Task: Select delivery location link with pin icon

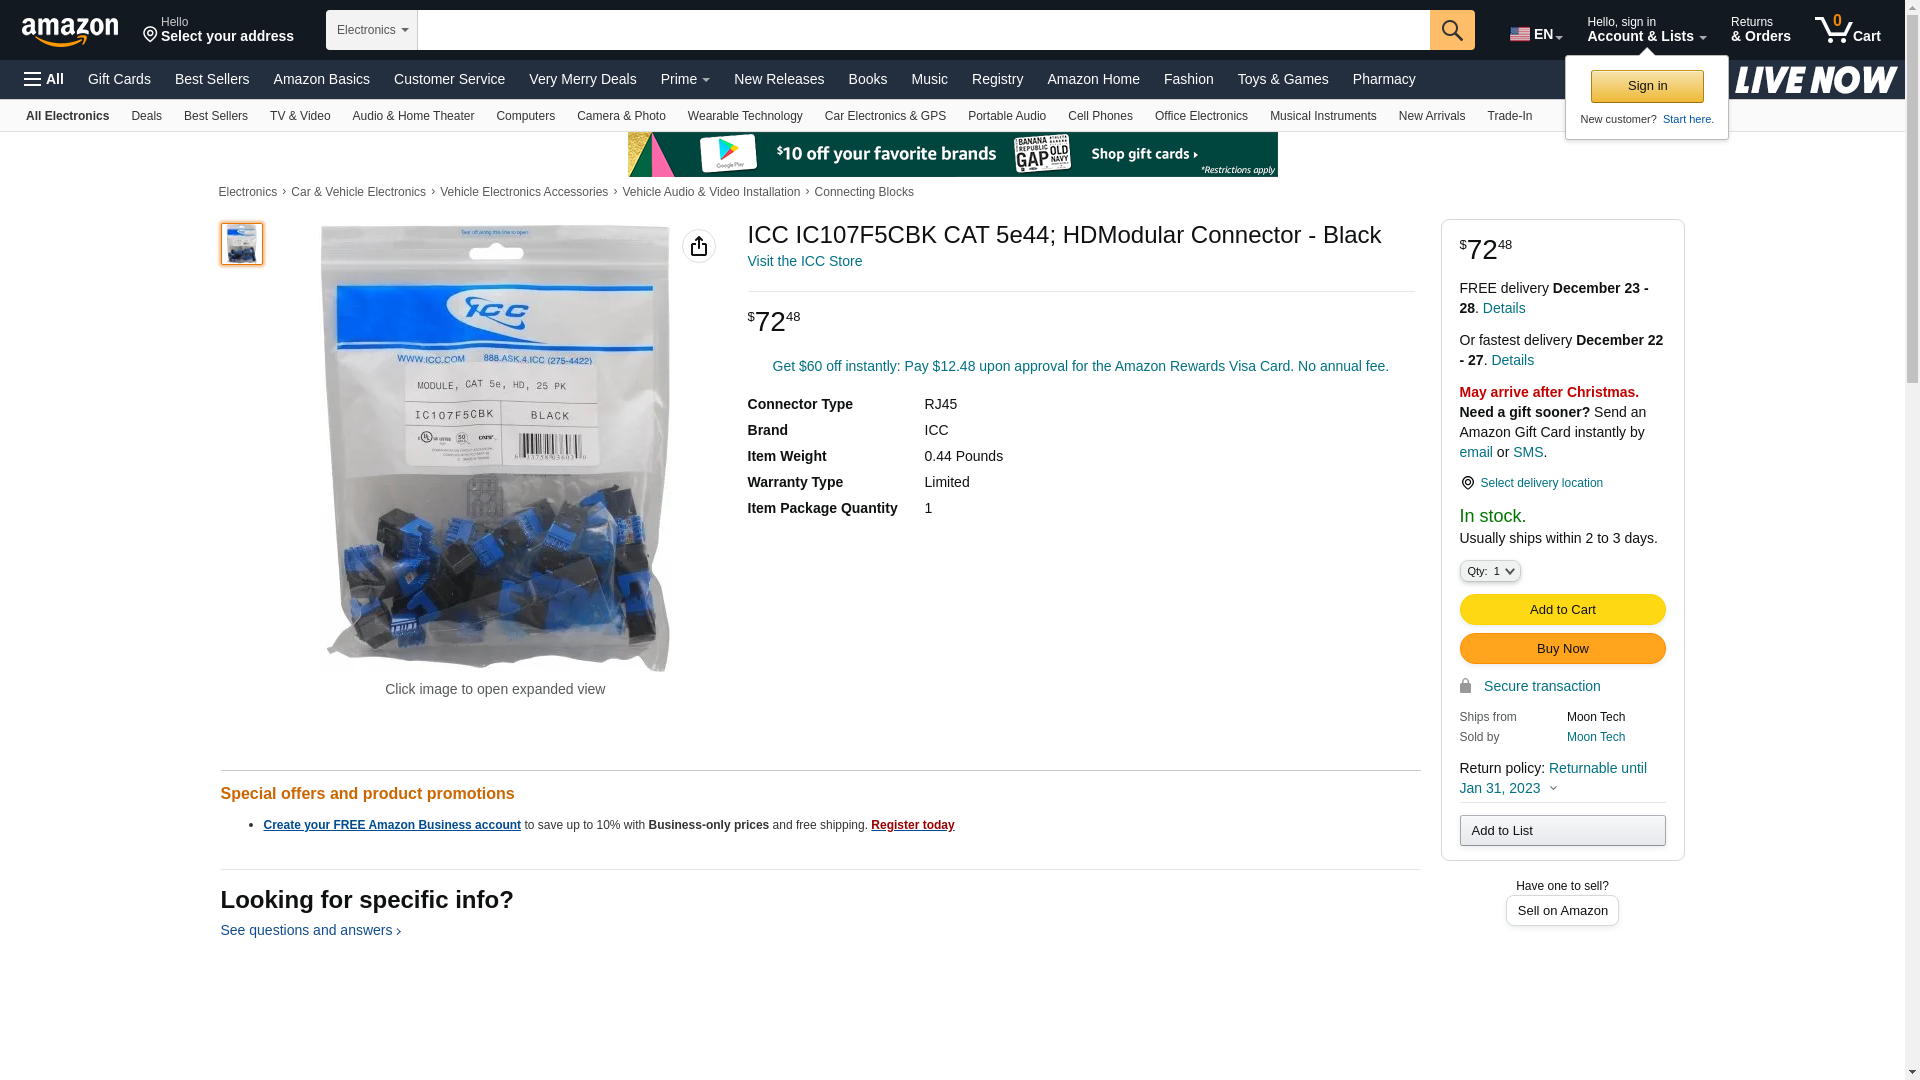Action: point(1531,483)
